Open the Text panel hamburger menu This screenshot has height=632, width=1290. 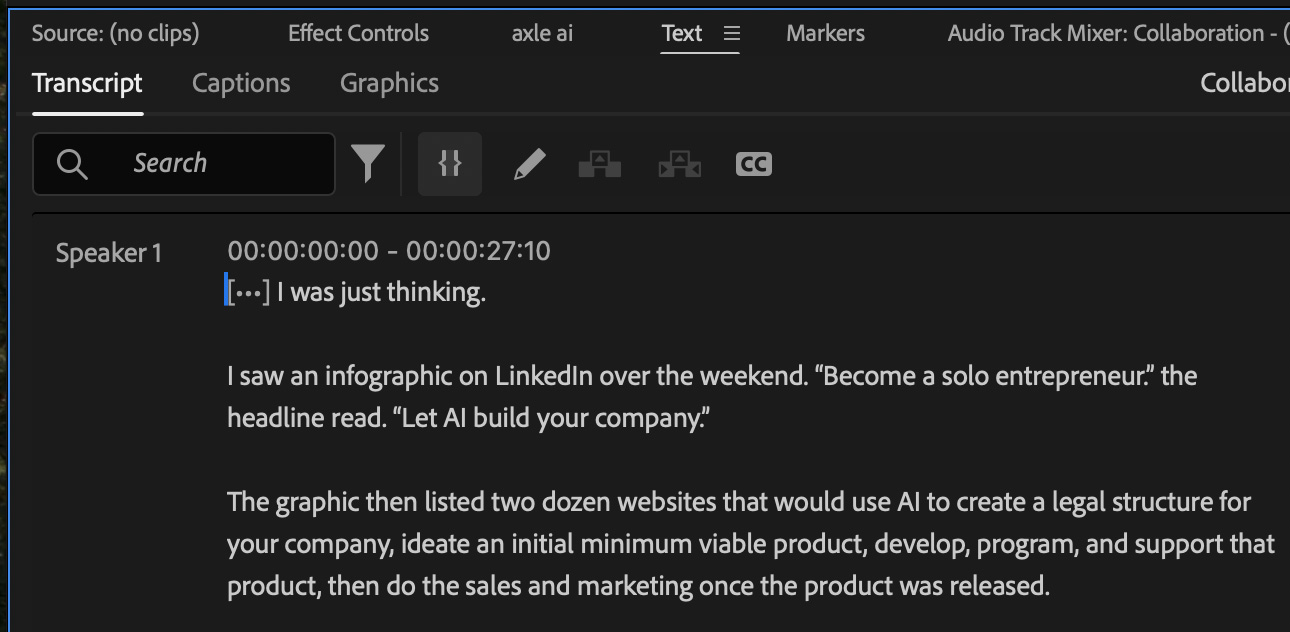click(732, 34)
